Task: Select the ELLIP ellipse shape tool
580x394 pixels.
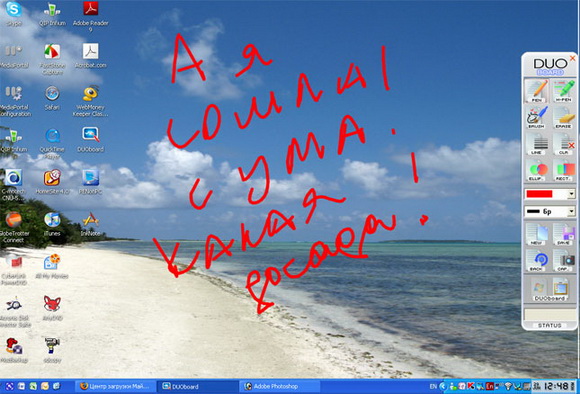Action: point(536,170)
